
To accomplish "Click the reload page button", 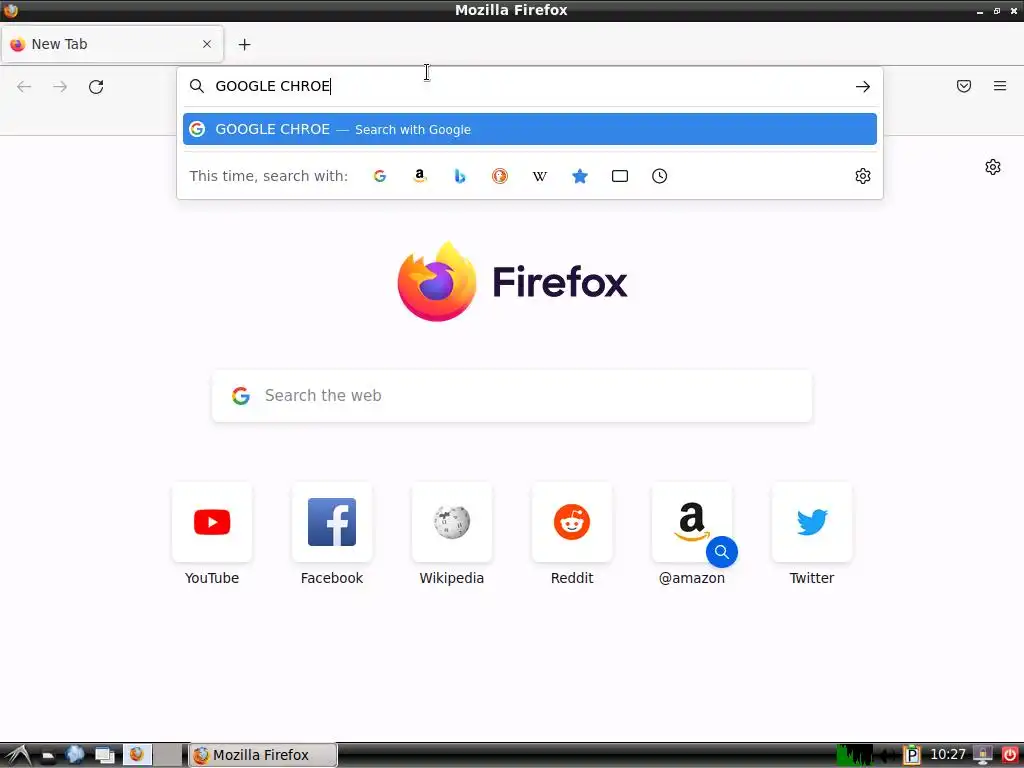I will click(x=96, y=87).
